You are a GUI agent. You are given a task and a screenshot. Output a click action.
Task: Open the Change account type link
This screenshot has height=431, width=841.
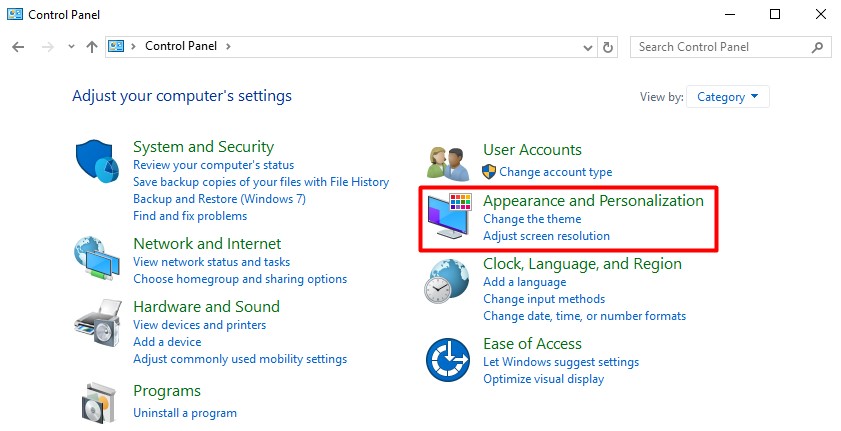556,172
